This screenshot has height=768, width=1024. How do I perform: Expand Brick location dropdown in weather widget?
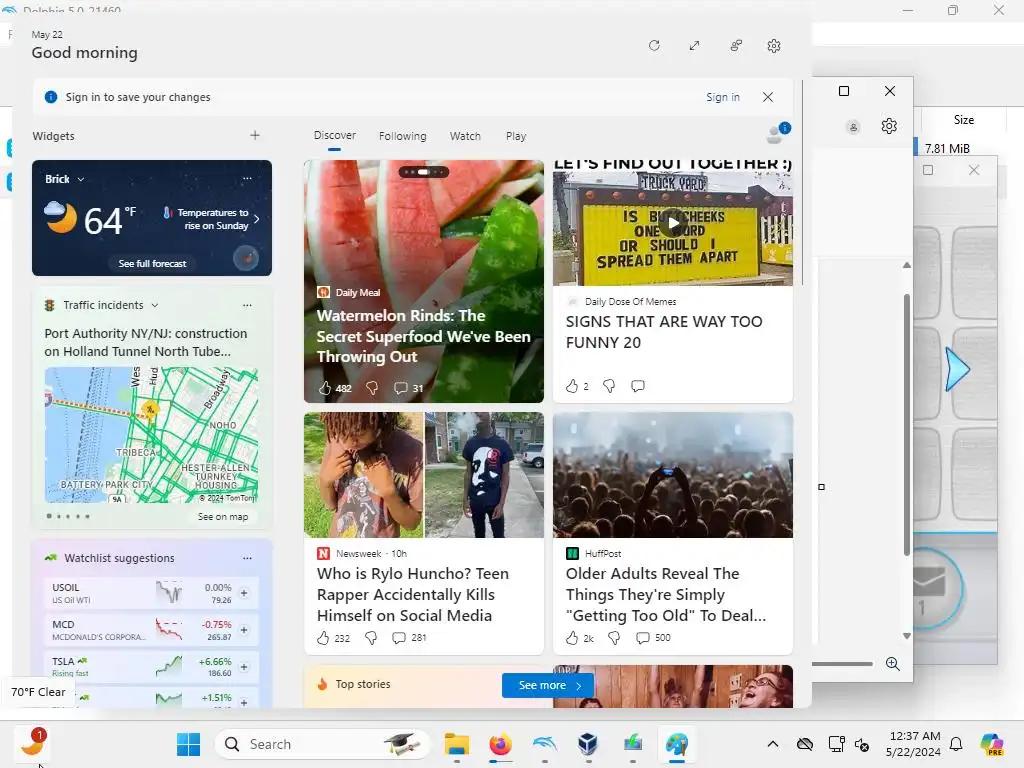pos(80,179)
